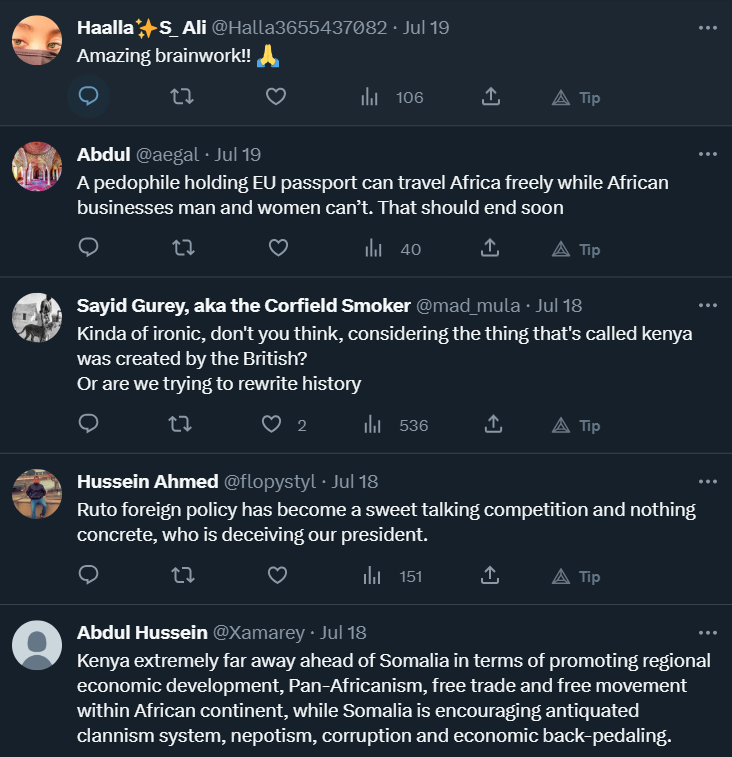Like Abdul's EU passport tweet

point(278,248)
